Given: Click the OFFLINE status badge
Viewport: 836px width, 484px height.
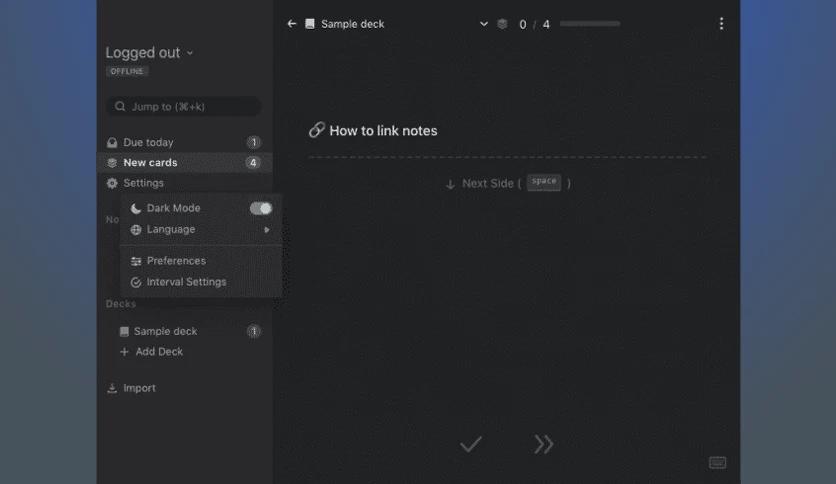Looking at the screenshot, I should pos(127,71).
